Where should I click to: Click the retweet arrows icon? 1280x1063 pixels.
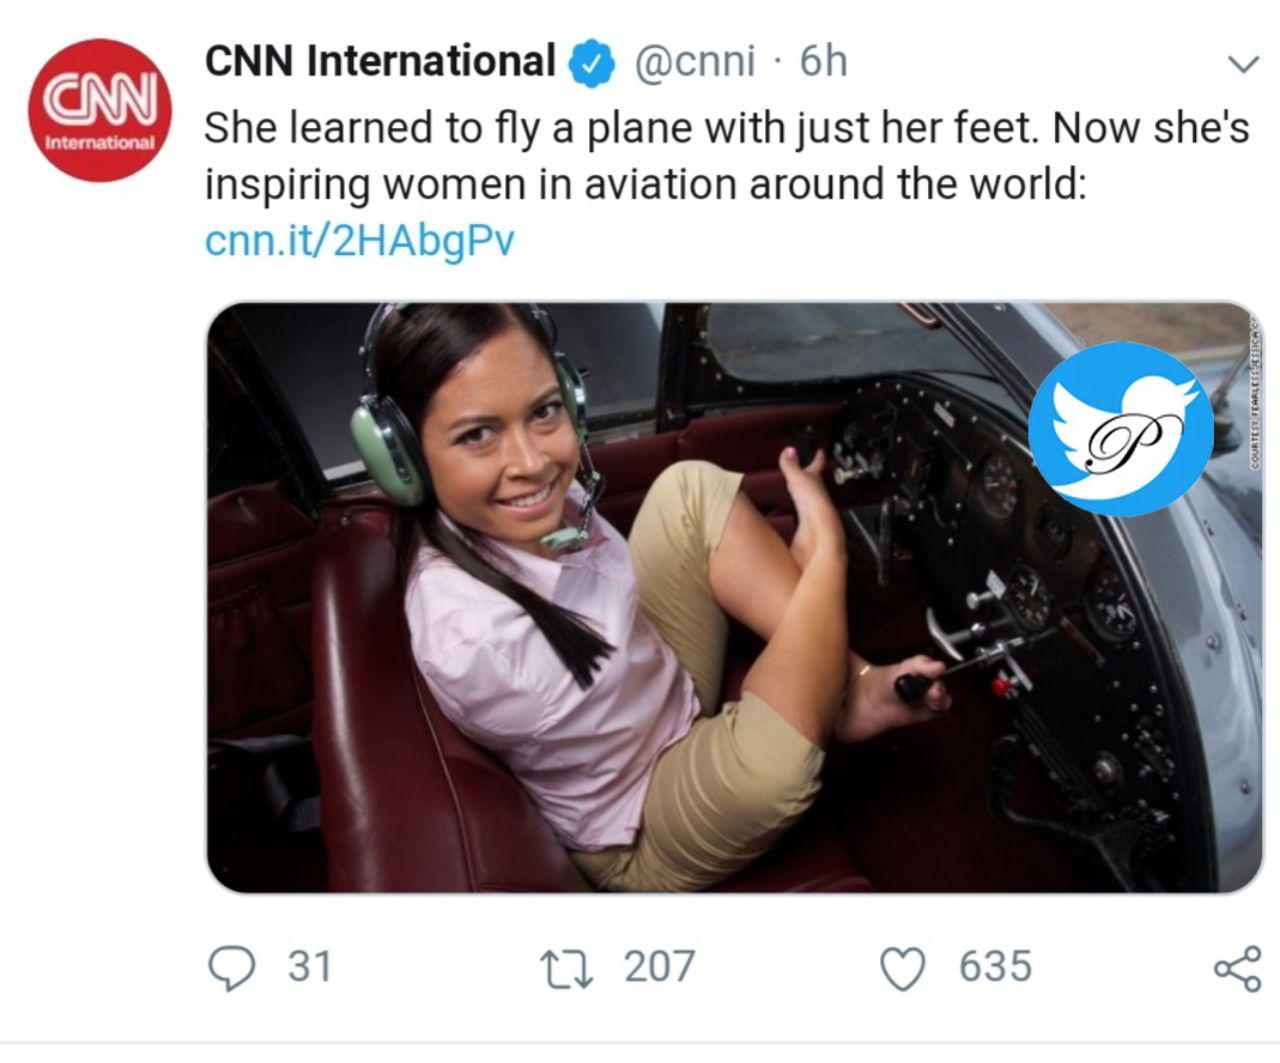(x=567, y=968)
